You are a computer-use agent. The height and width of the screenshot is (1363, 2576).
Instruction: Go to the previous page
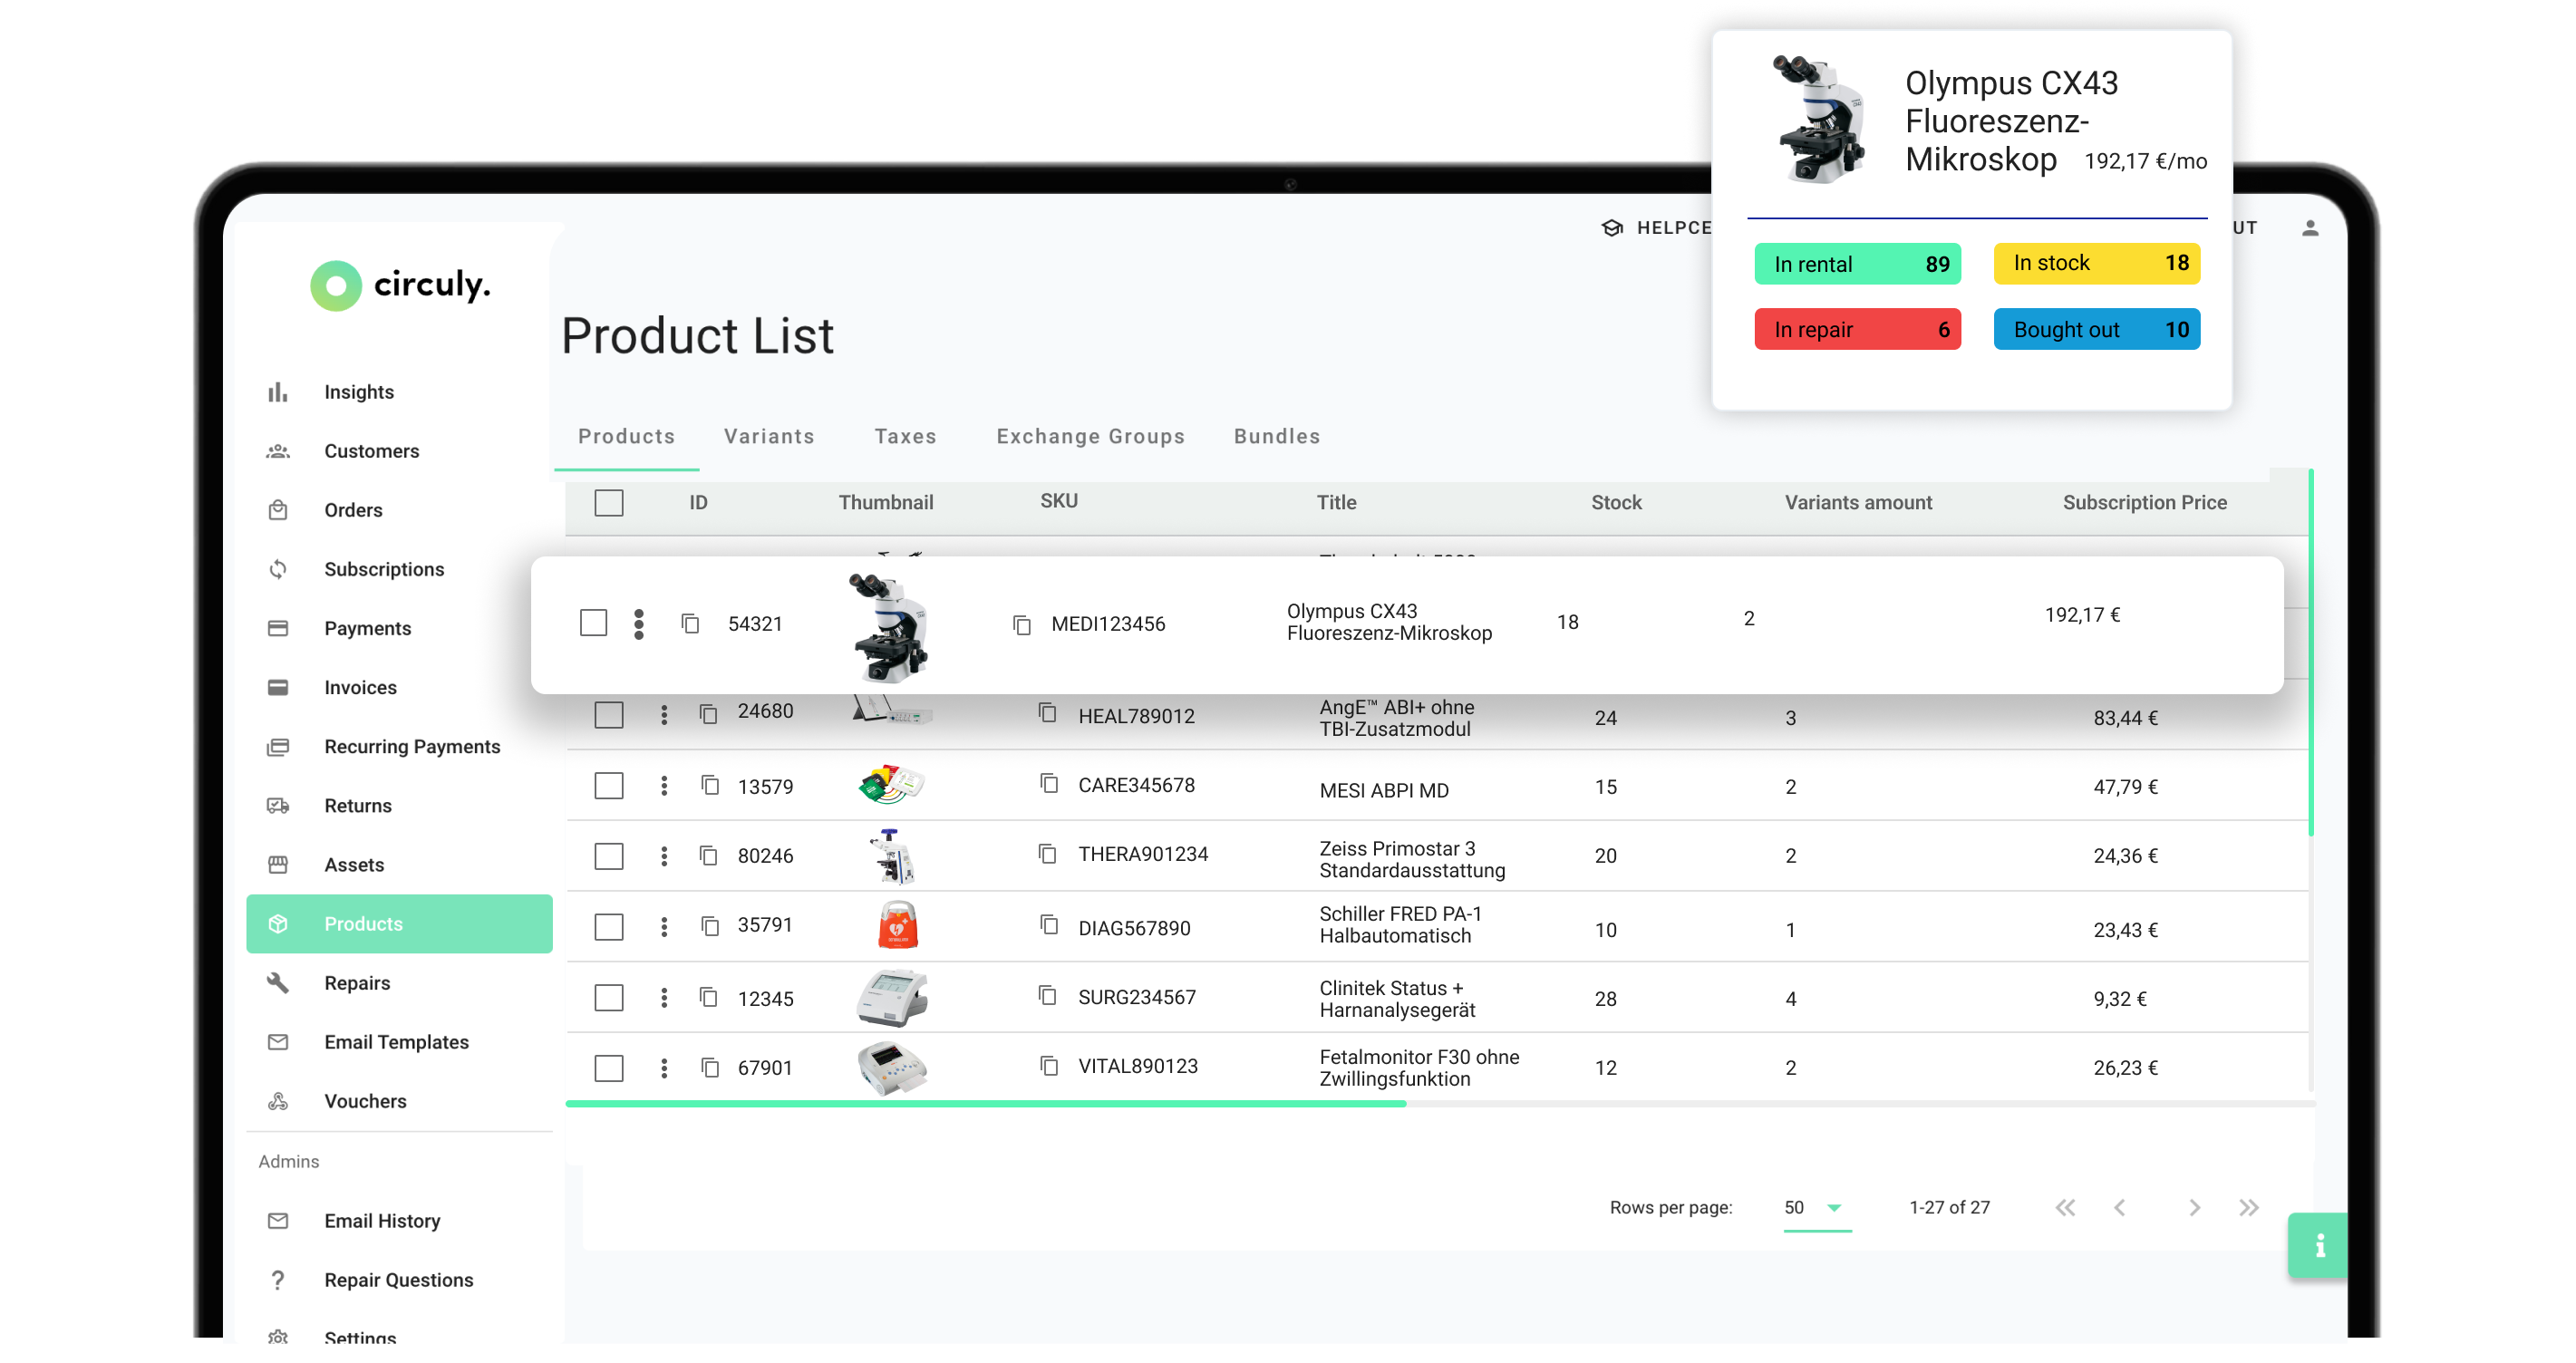click(x=2119, y=1207)
